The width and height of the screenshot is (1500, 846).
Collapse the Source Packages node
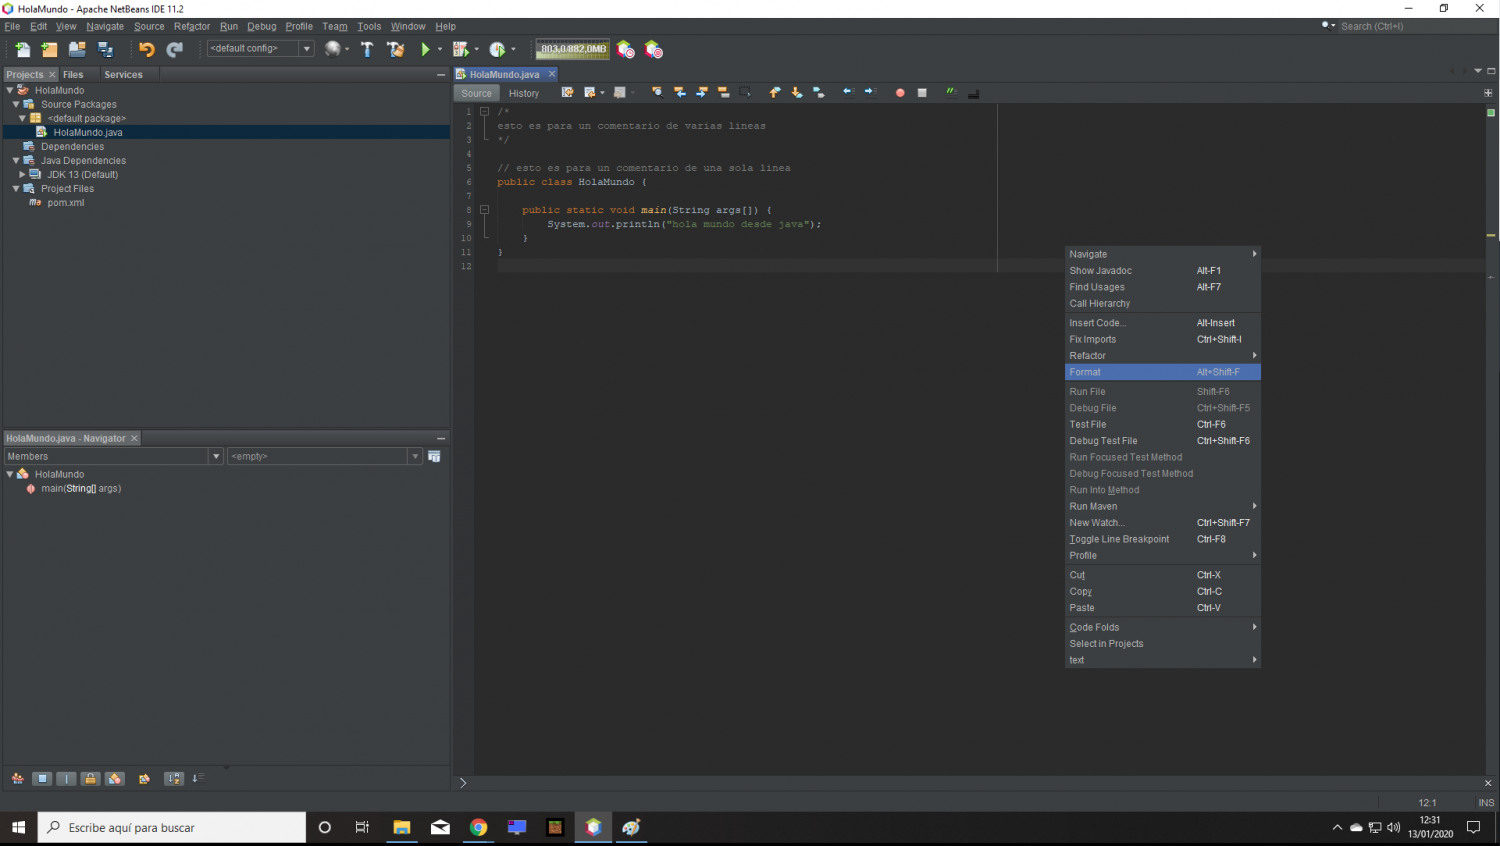point(16,104)
